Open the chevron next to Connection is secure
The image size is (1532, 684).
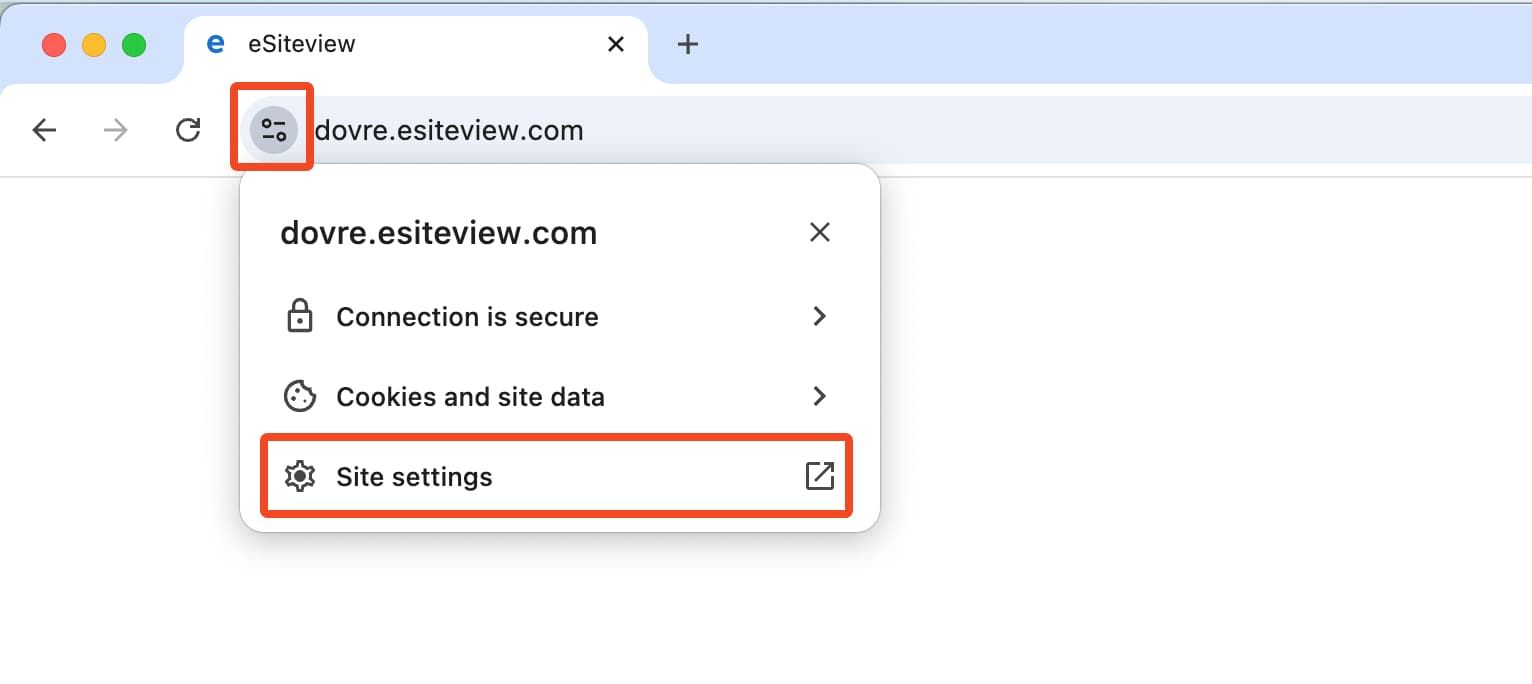tap(820, 316)
